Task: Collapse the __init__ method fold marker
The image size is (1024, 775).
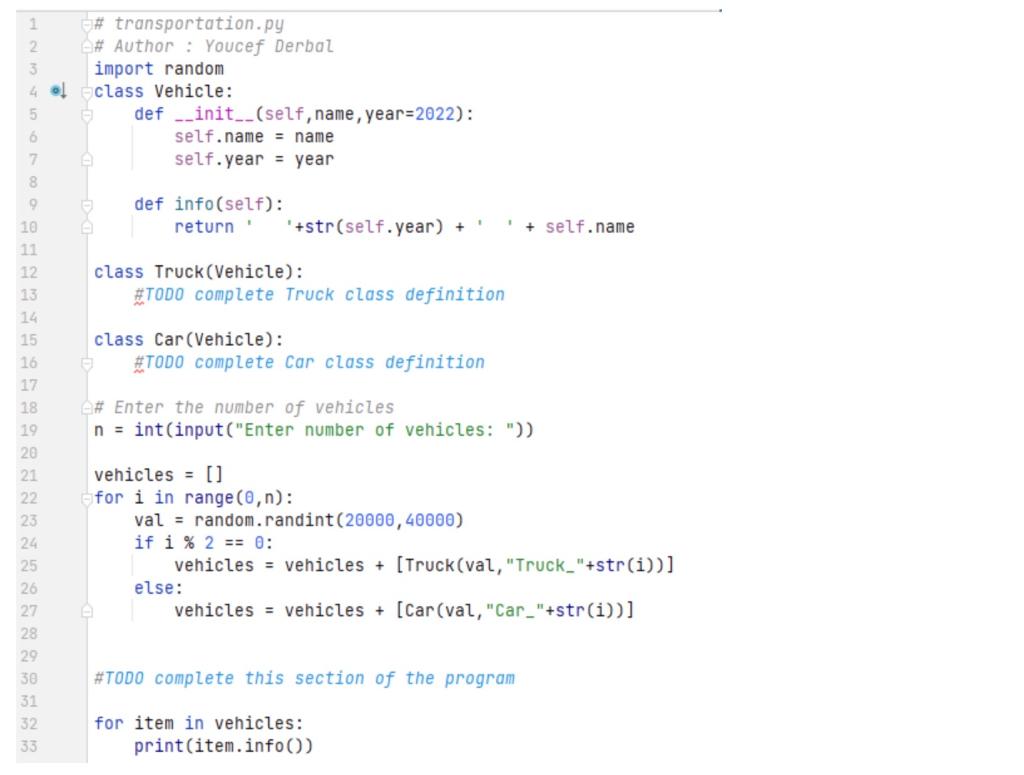Action: pos(87,115)
